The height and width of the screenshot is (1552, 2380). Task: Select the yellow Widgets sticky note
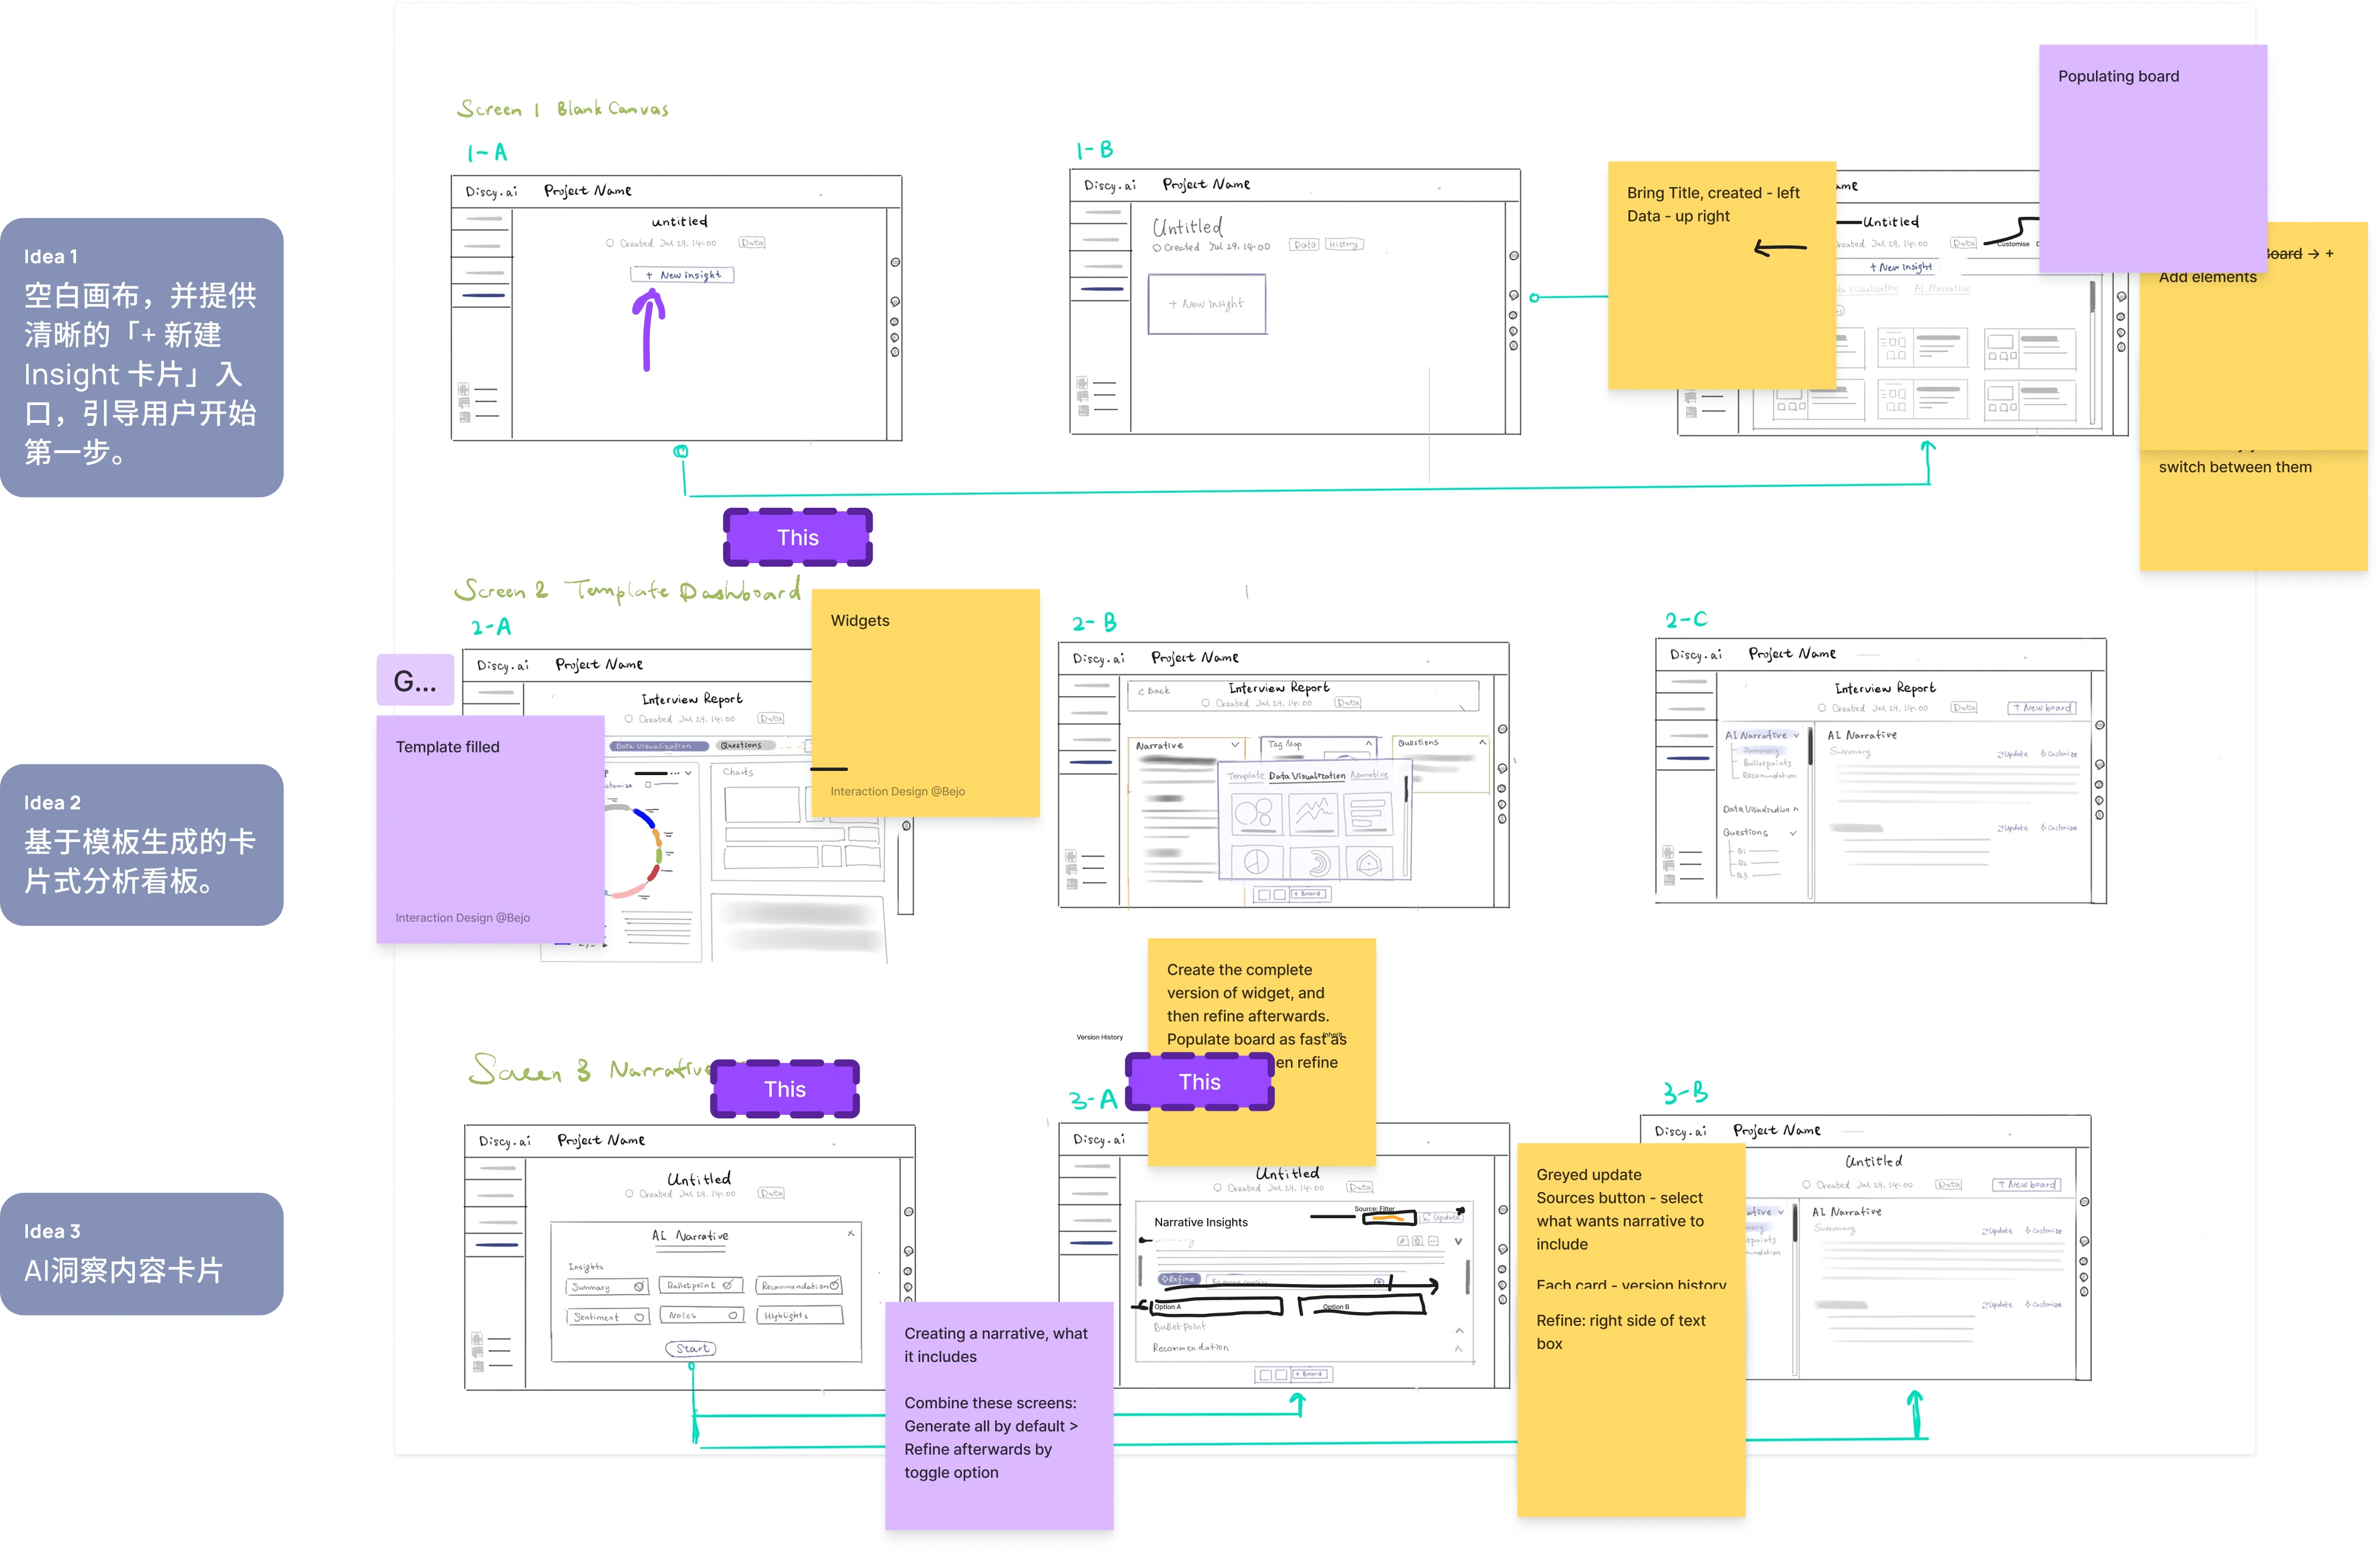925,703
